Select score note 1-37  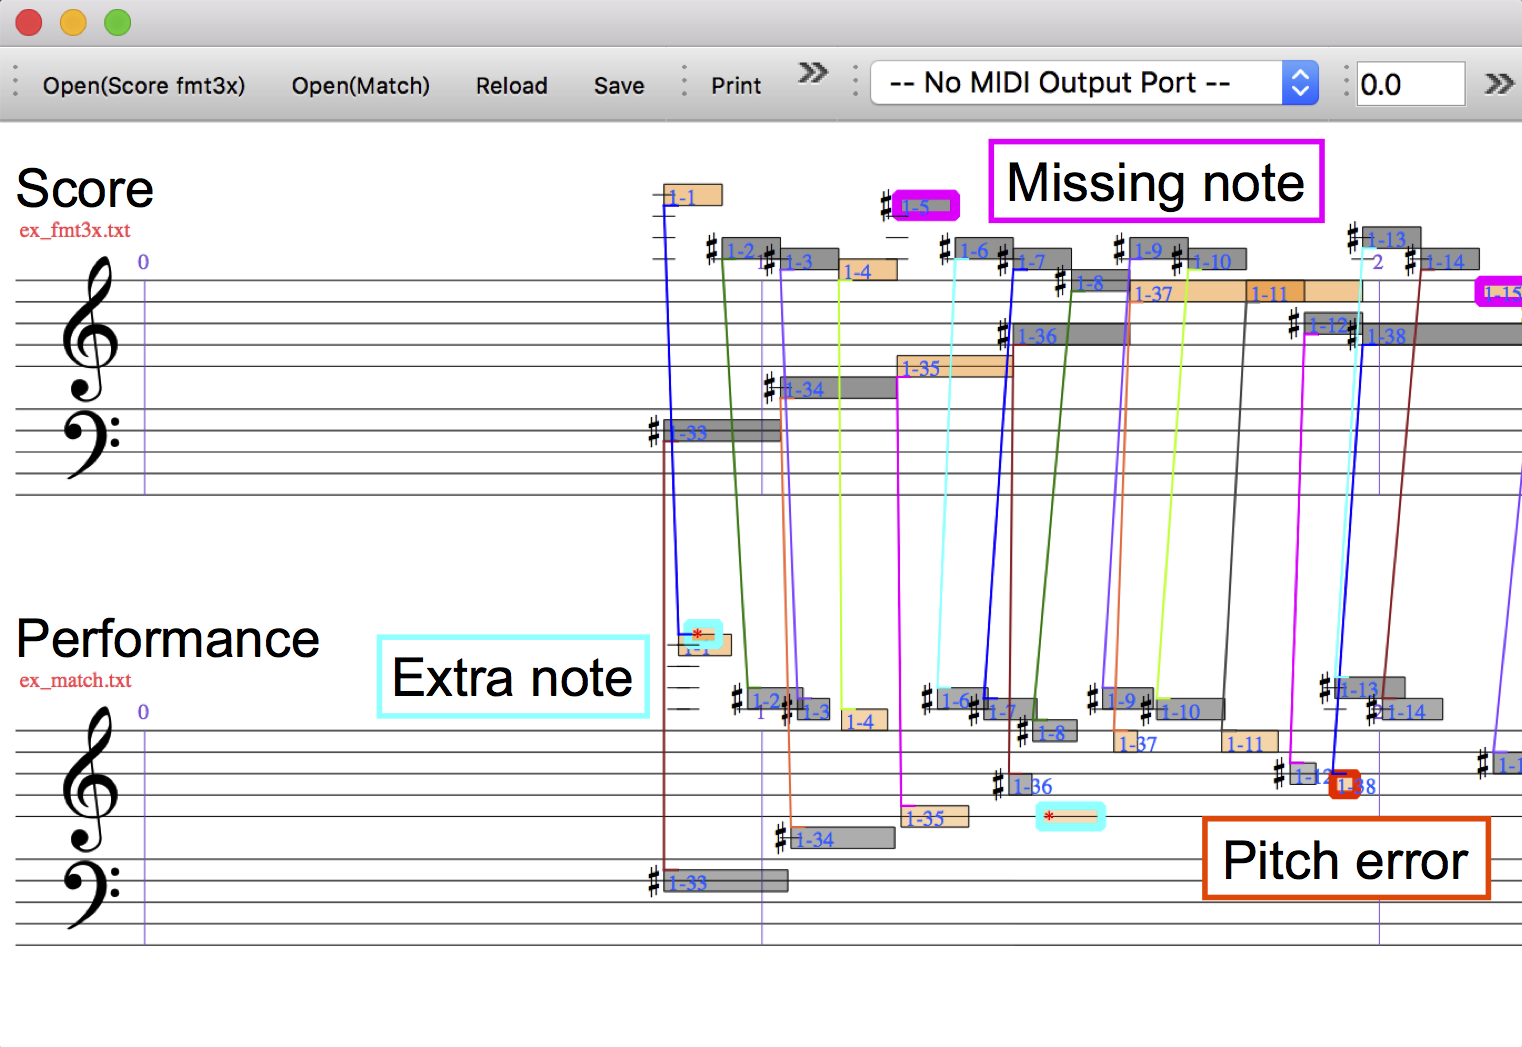(1187, 292)
